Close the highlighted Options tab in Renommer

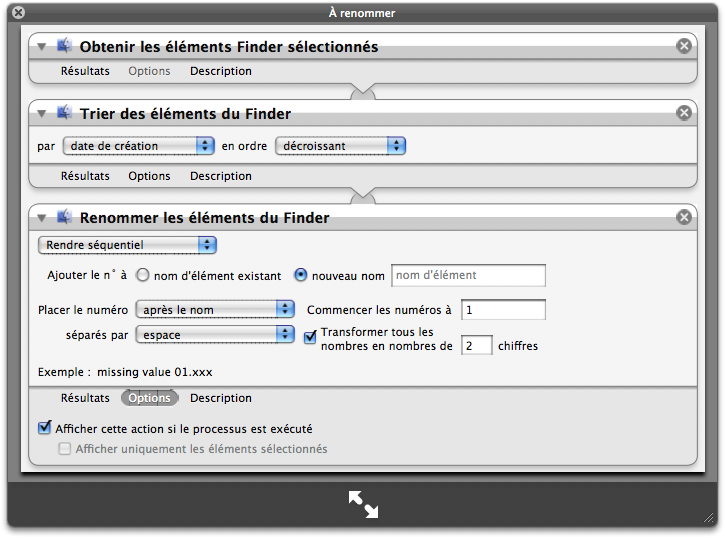(149, 398)
